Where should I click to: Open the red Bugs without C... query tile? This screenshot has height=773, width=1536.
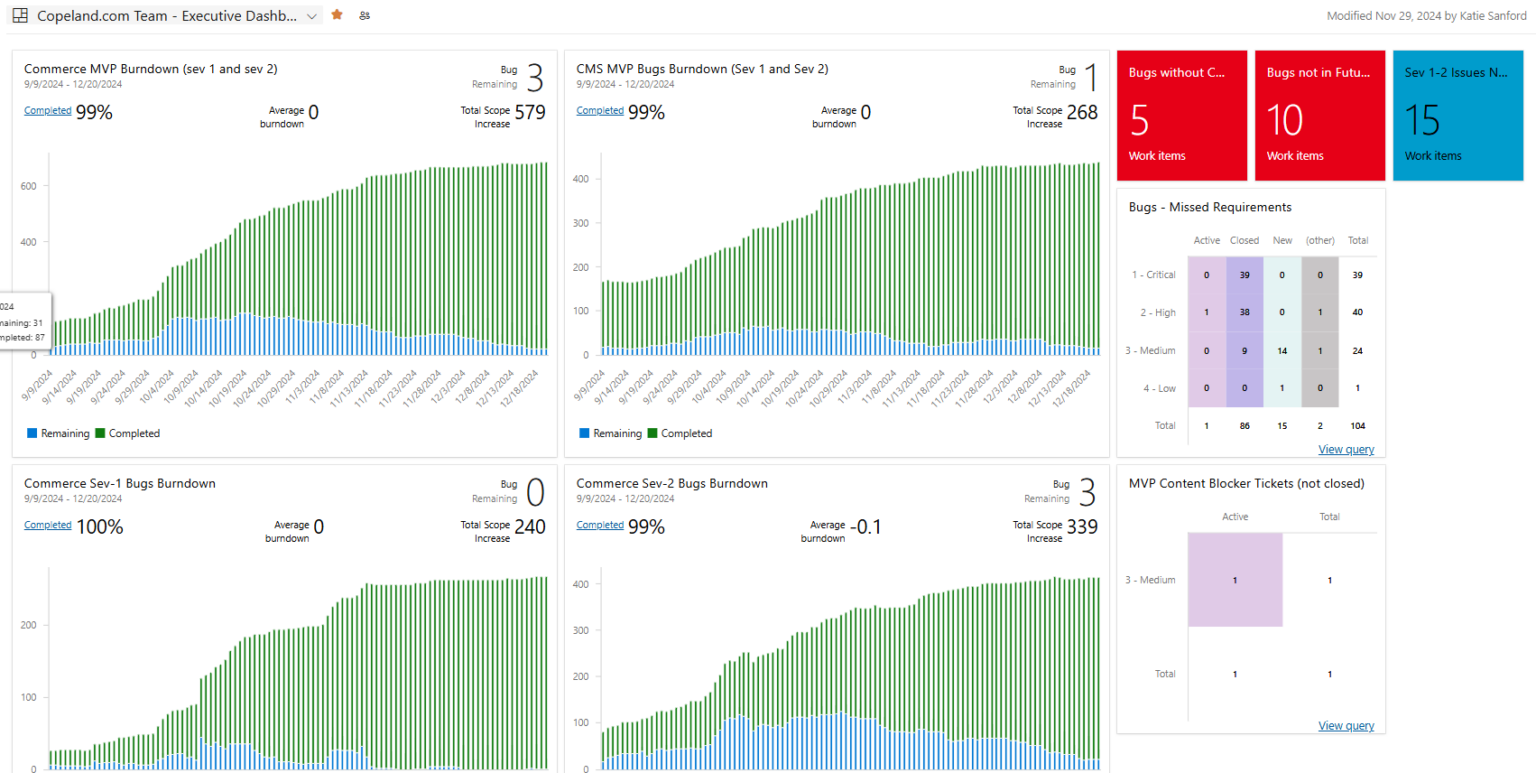(1182, 114)
